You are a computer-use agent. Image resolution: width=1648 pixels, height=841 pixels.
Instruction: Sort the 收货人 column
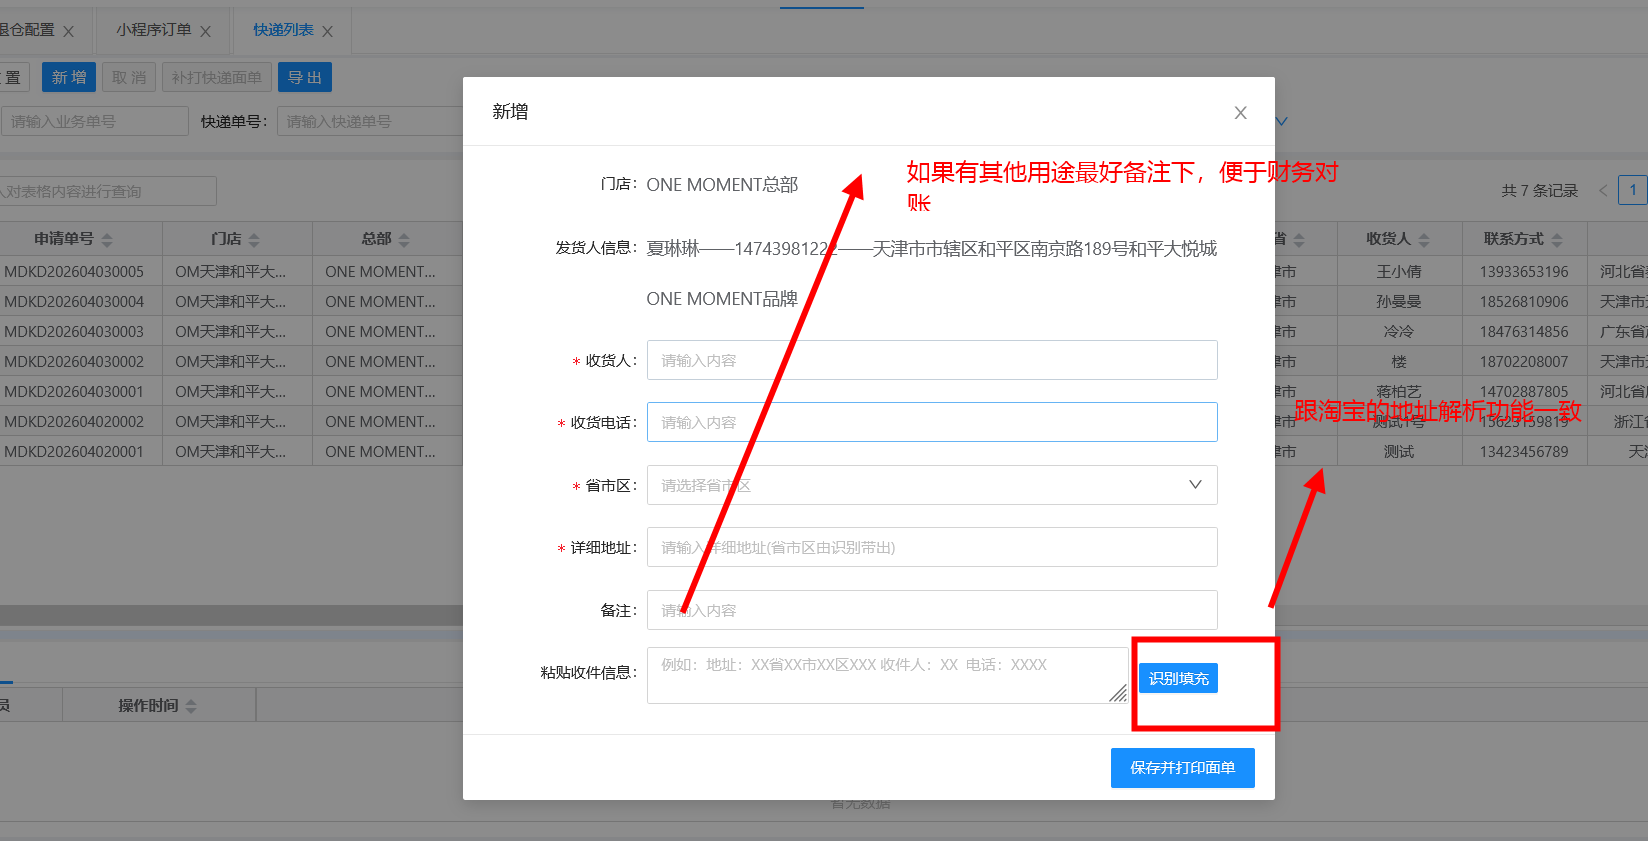(1424, 240)
